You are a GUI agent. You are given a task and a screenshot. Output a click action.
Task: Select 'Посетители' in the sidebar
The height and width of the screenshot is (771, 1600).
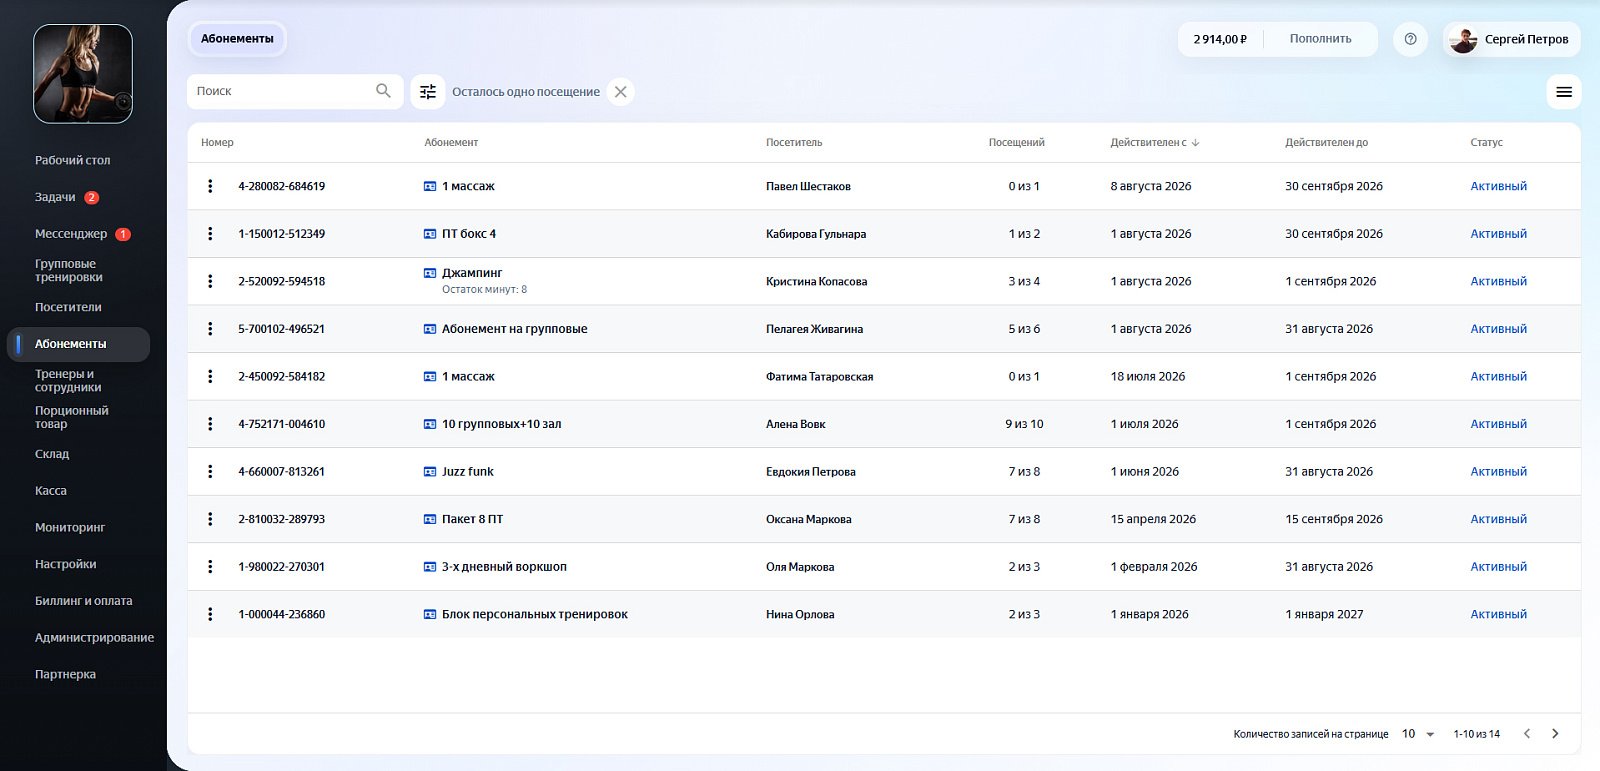(68, 307)
